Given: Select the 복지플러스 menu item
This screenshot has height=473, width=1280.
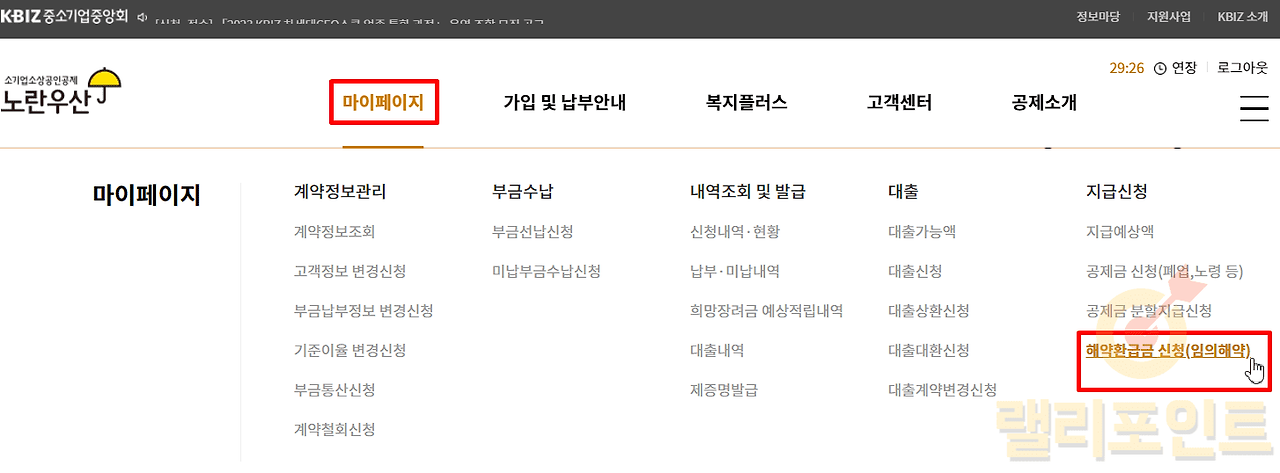Looking at the screenshot, I should (x=746, y=103).
